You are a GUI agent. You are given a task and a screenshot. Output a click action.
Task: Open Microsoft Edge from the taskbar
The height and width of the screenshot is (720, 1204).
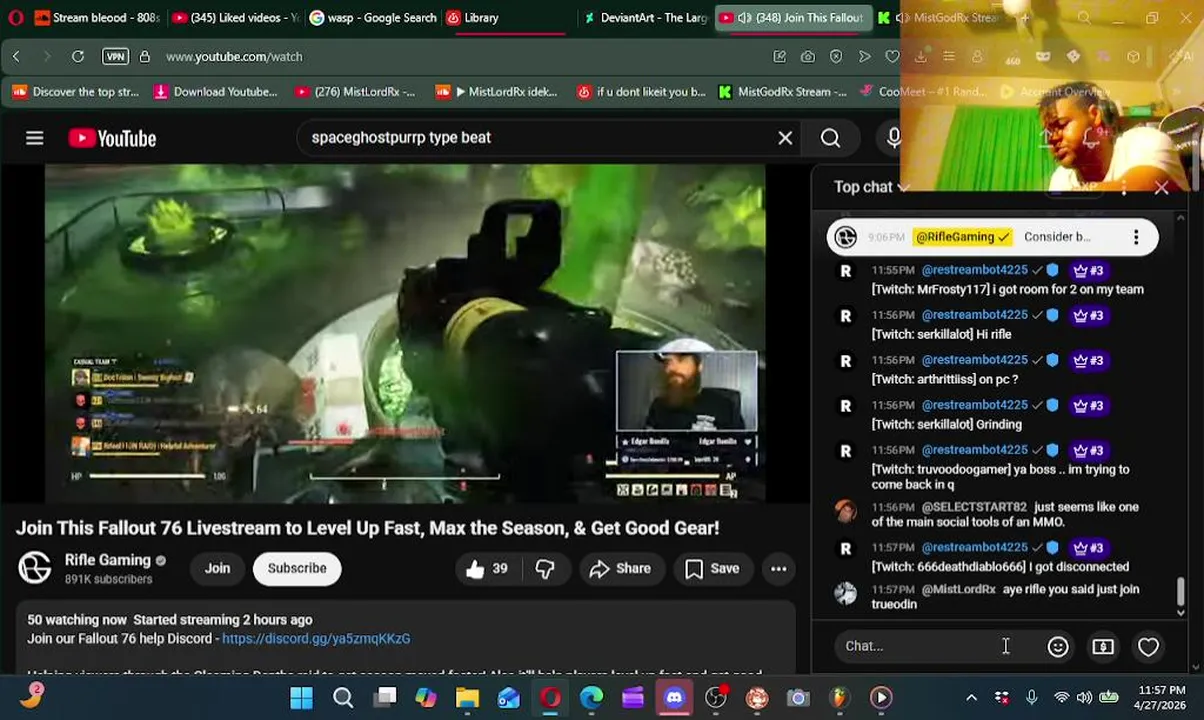(x=592, y=698)
